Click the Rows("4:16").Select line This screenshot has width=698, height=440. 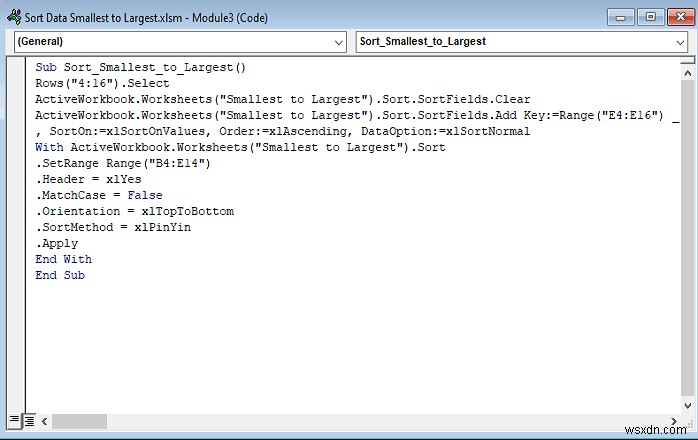pos(102,83)
